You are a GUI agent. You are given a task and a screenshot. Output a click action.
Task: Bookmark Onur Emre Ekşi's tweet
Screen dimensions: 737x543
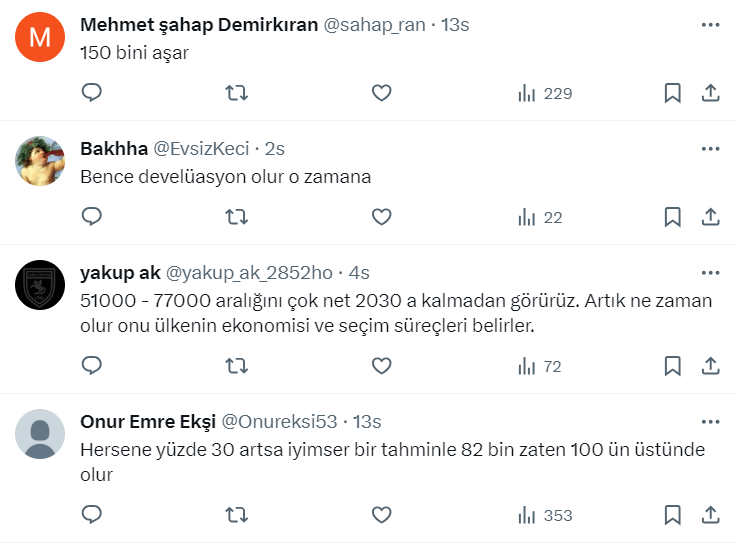(x=673, y=515)
